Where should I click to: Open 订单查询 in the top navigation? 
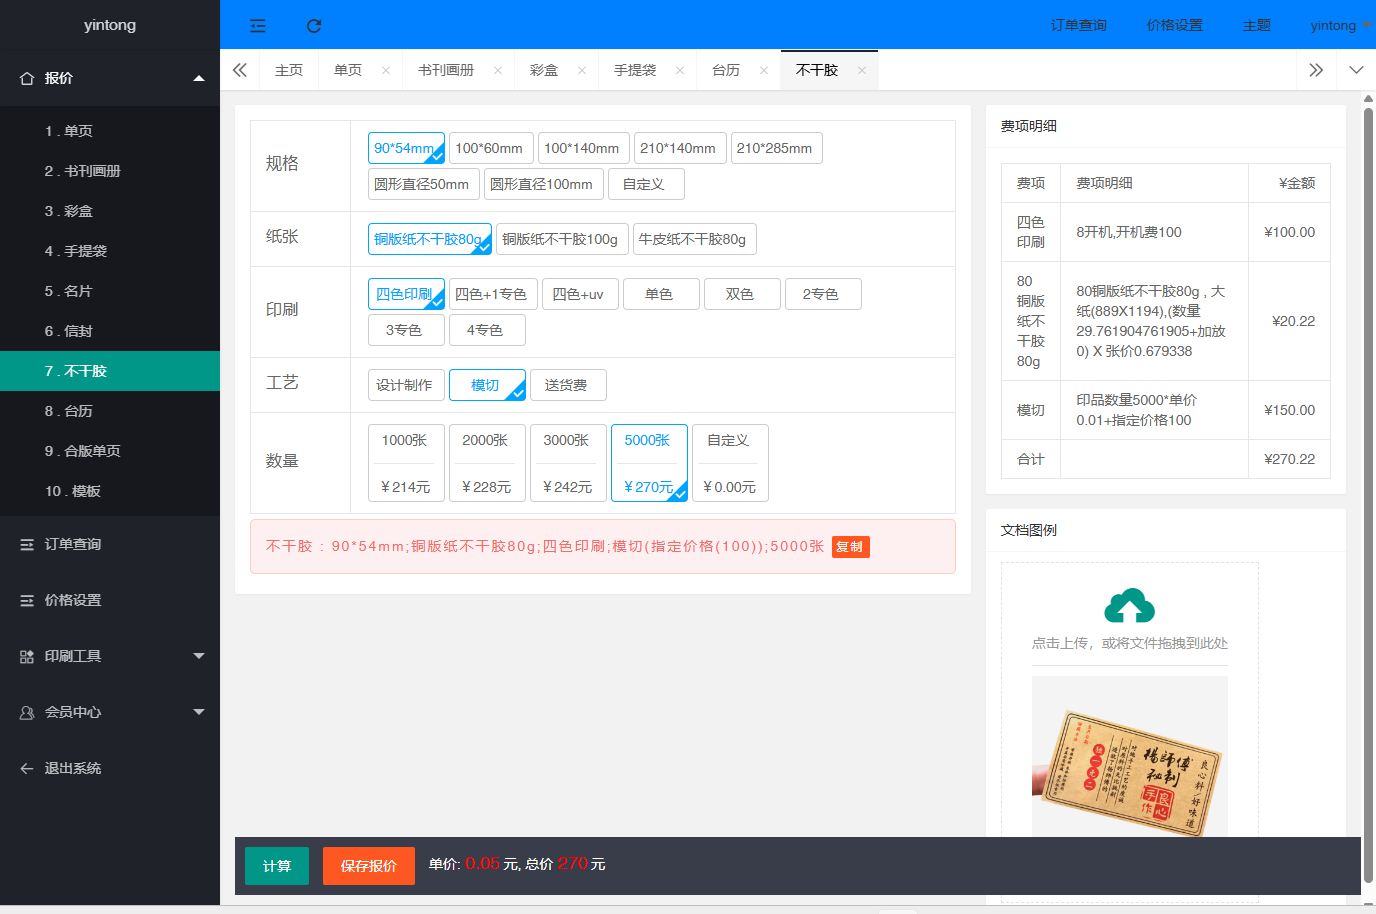tap(1078, 25)
